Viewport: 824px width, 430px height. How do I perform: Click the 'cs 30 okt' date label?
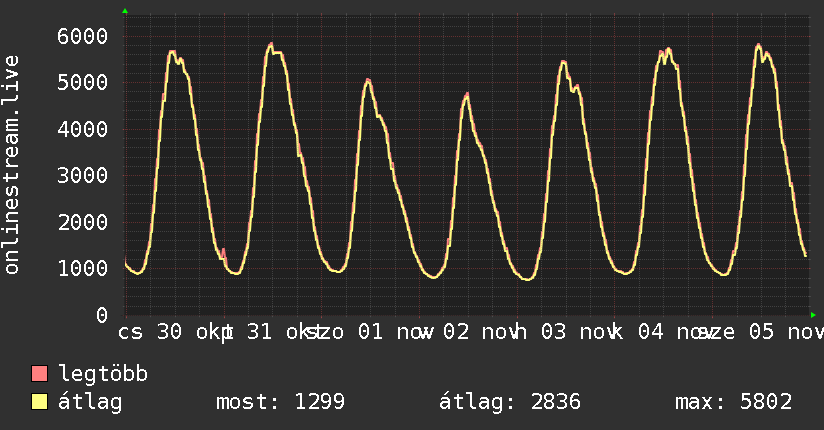[x=175, y=332]
